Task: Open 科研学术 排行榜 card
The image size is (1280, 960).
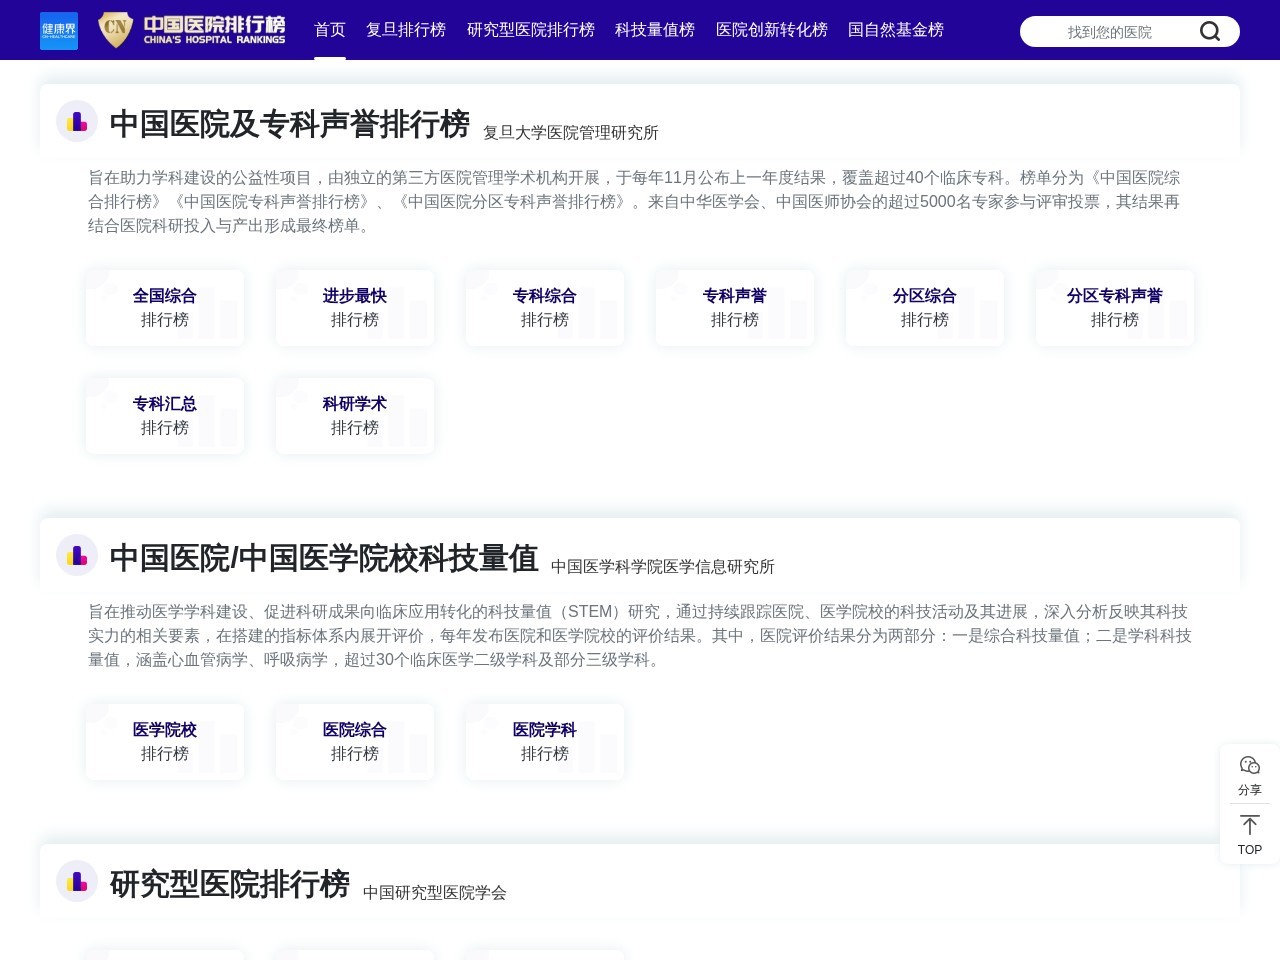Action: [x=355, y=416]
